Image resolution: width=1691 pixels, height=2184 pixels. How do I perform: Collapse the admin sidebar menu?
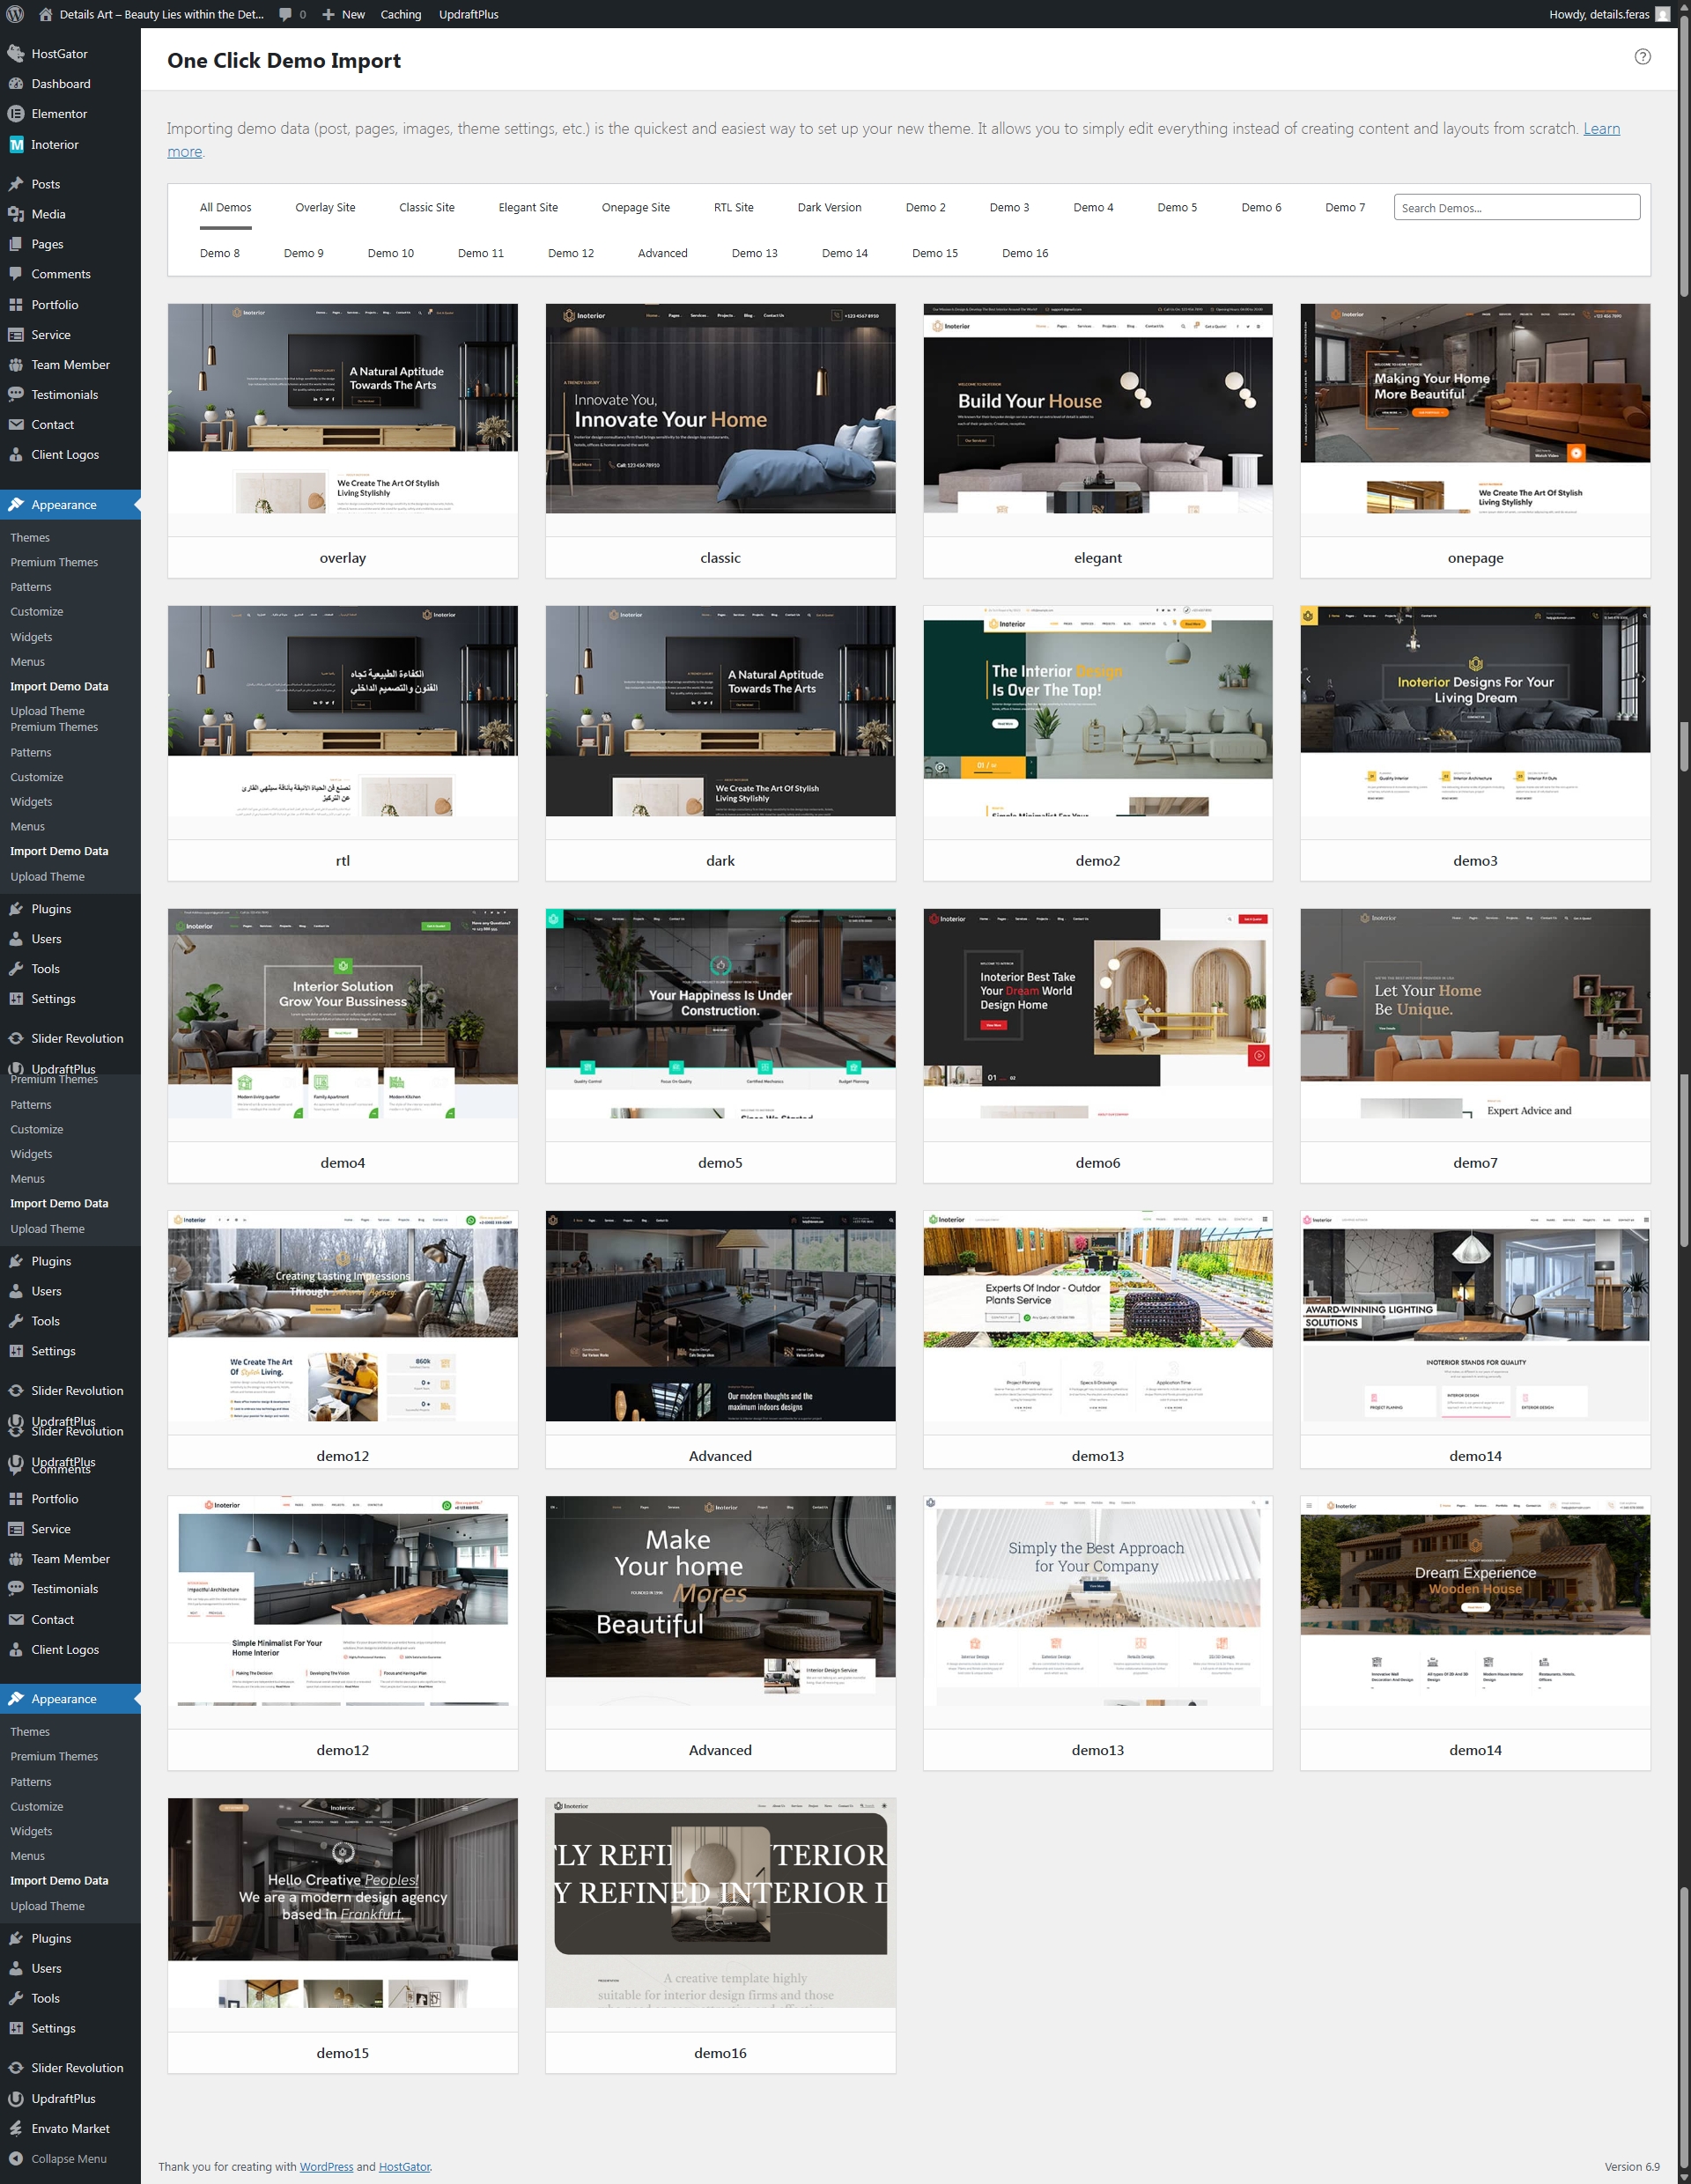pyautogui.click(x=68, y=2158)
